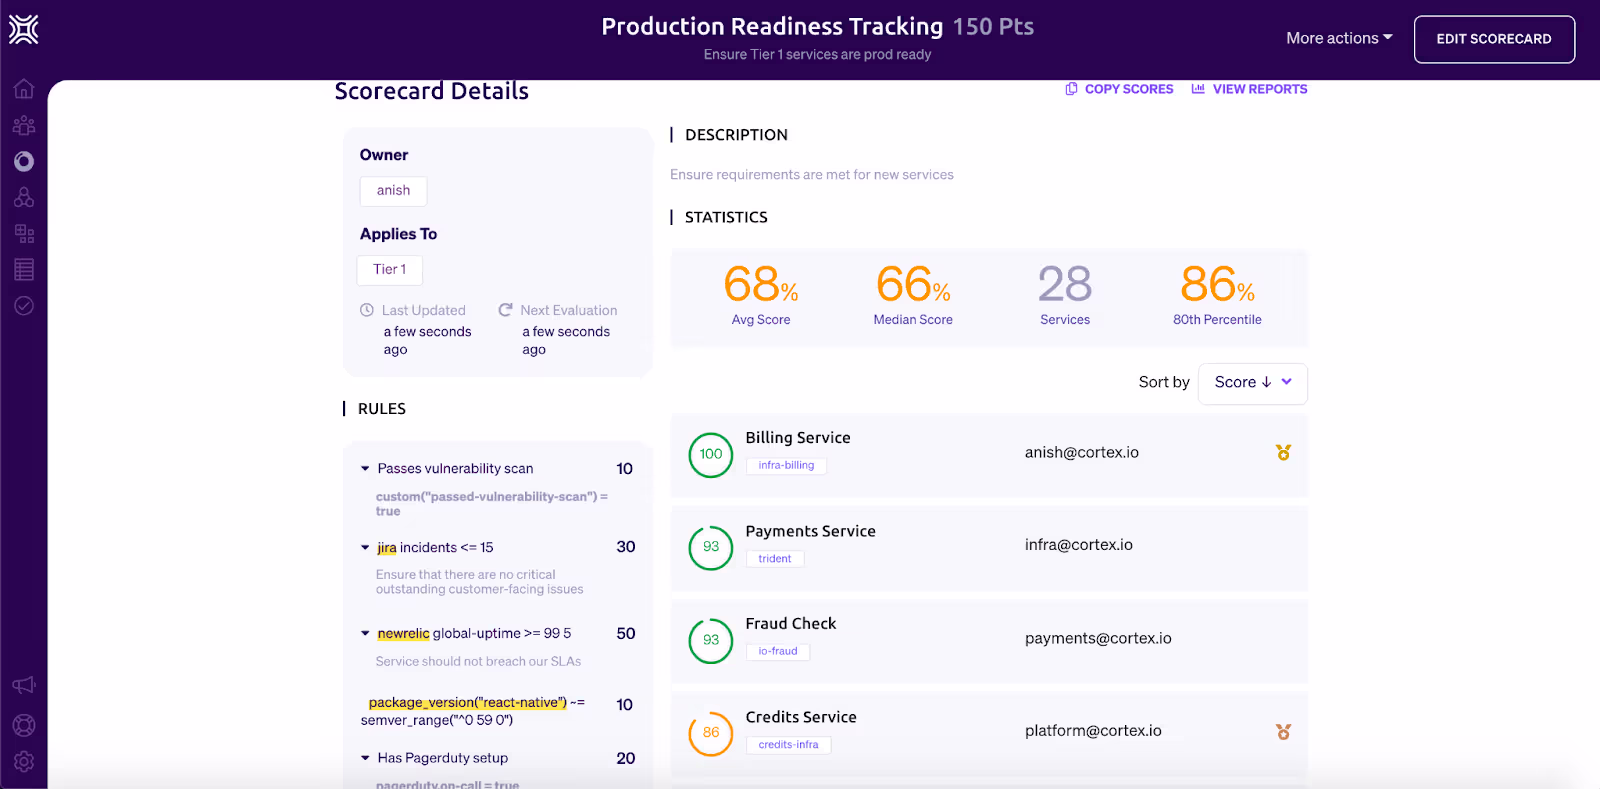Click the Payments Service score ring
The height and width of the screenshot is (789, 1600).
click(711, 547)
